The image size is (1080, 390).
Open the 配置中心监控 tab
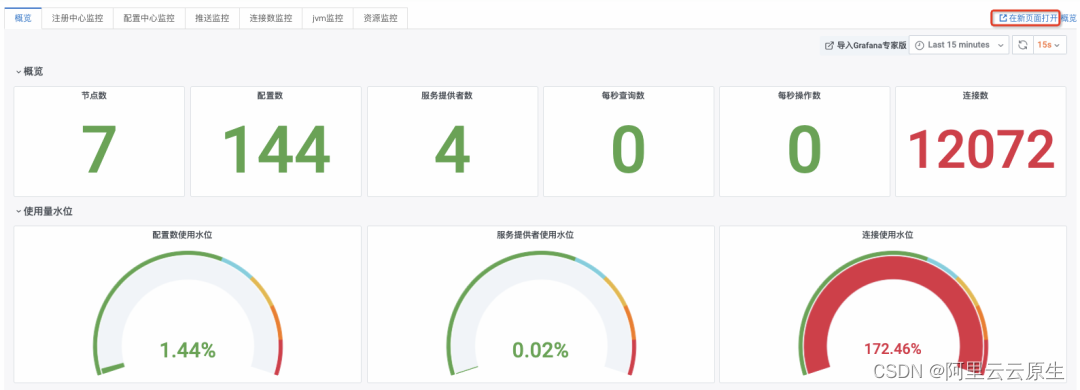(149, 19)
